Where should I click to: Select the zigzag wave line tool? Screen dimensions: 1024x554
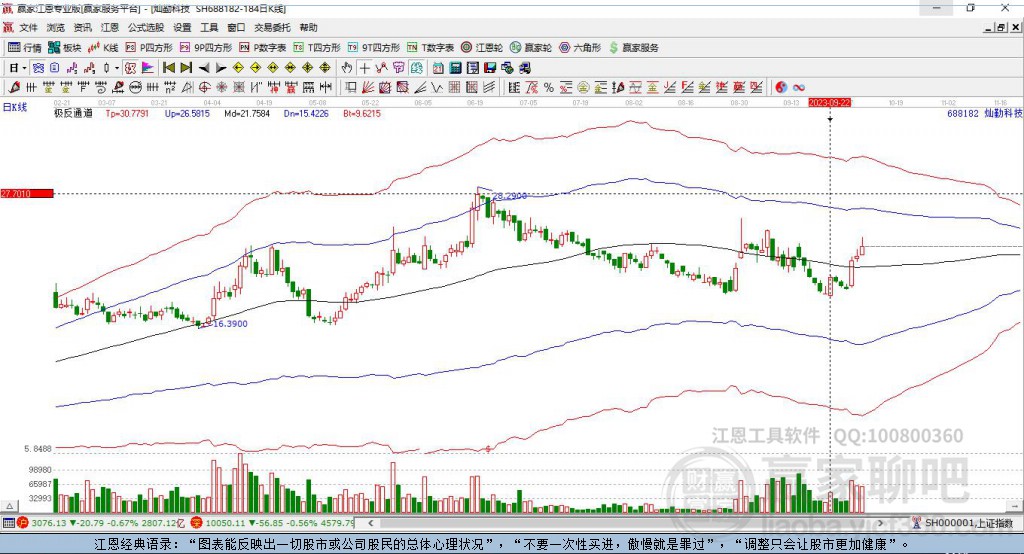pos(437,87)
